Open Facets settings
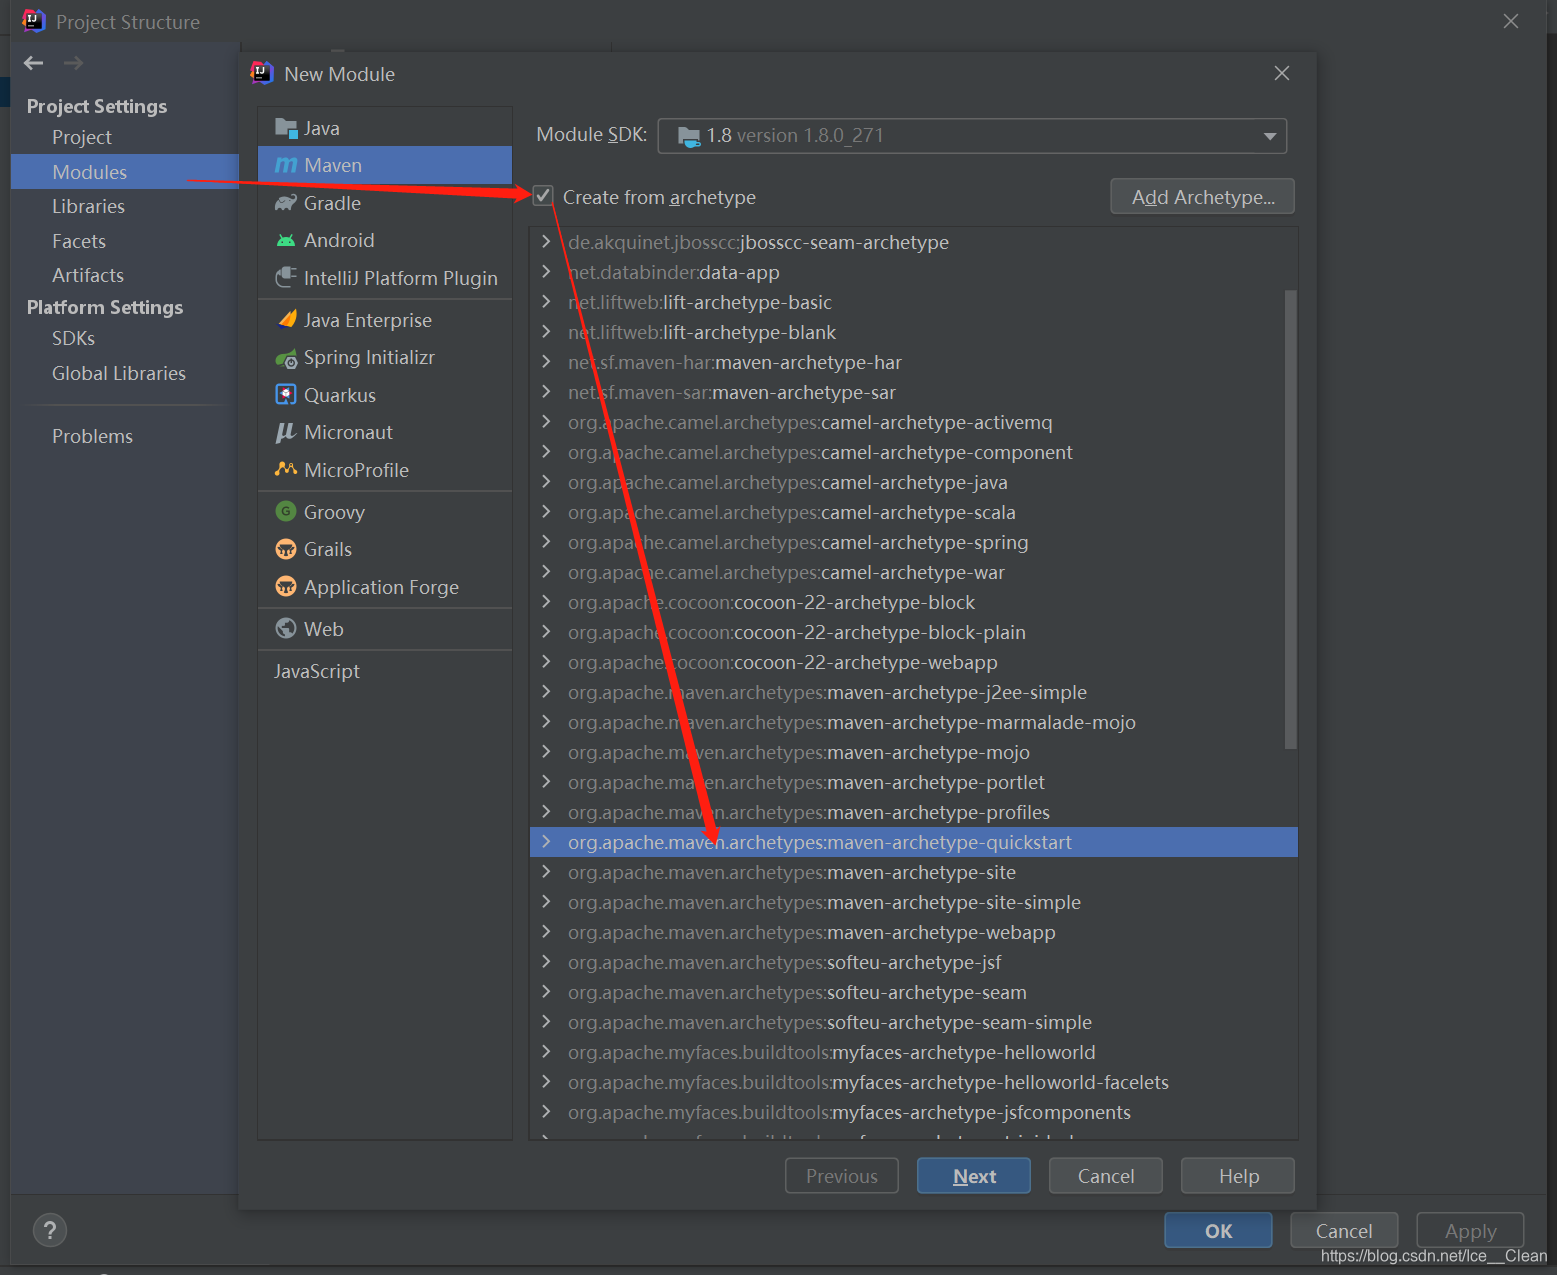 [x=79, y=241]
